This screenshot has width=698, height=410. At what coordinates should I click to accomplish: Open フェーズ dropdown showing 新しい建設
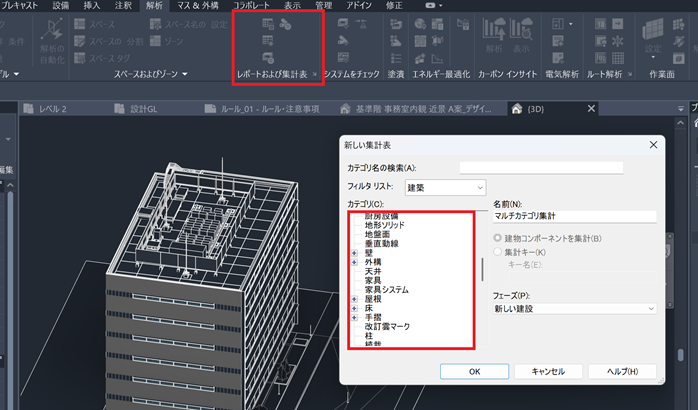(x=575, y=309)
